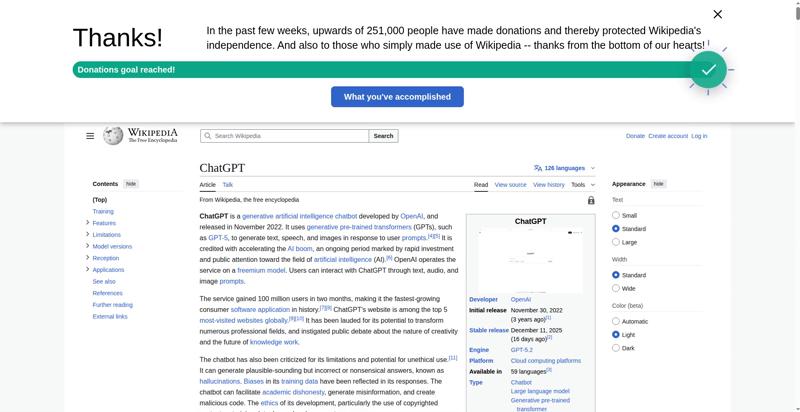
Task: Click the Wikipedia globe logo
Action: click(x=113, y=136)
